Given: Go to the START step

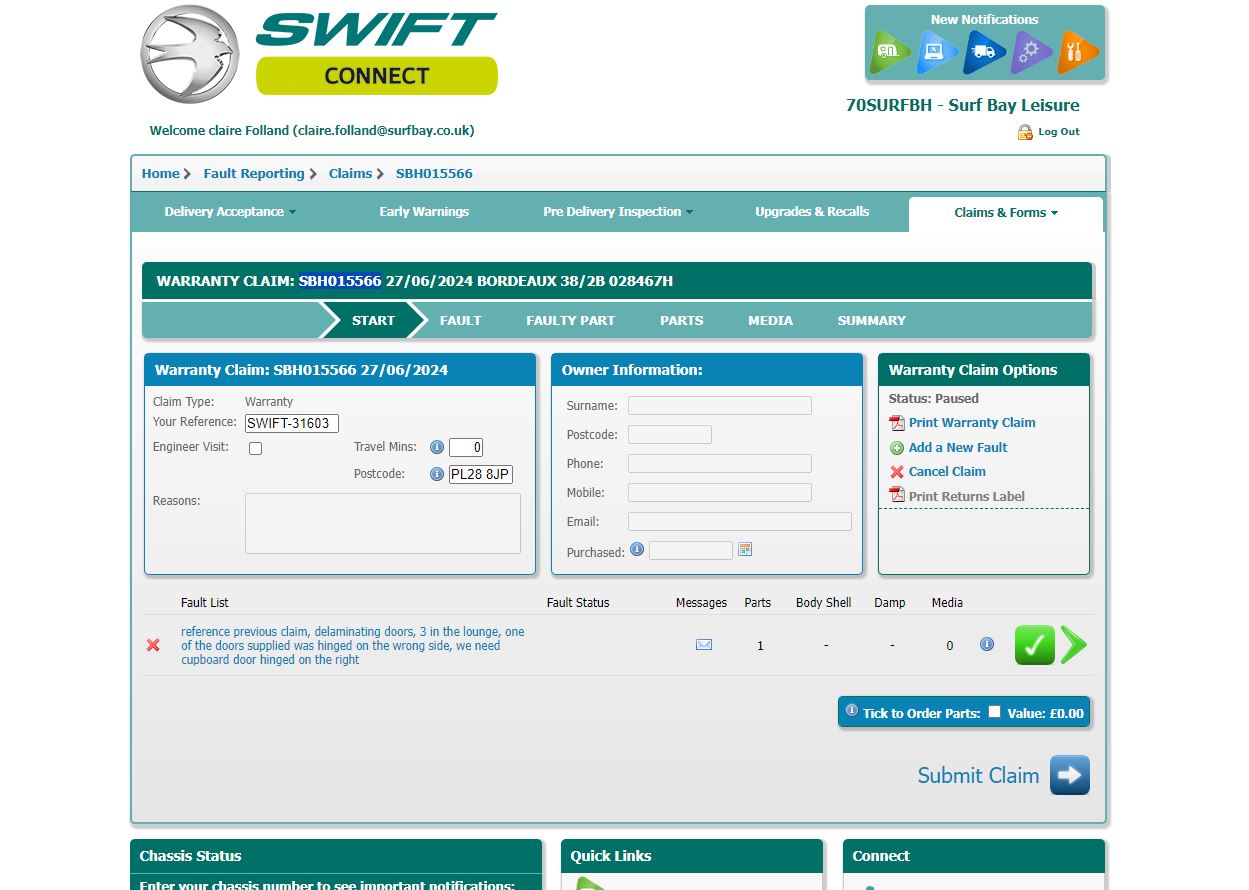Looking at the screenshot, I should point(373,320).
